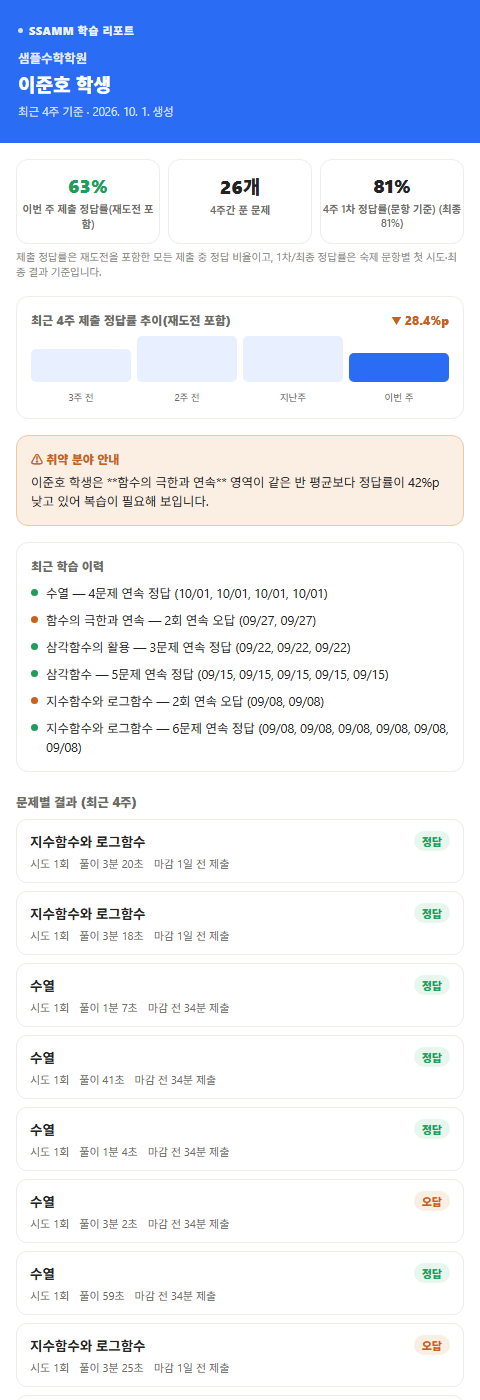
Task: Click the warning icon beside 취약 분야 안내
Action: 37,459
